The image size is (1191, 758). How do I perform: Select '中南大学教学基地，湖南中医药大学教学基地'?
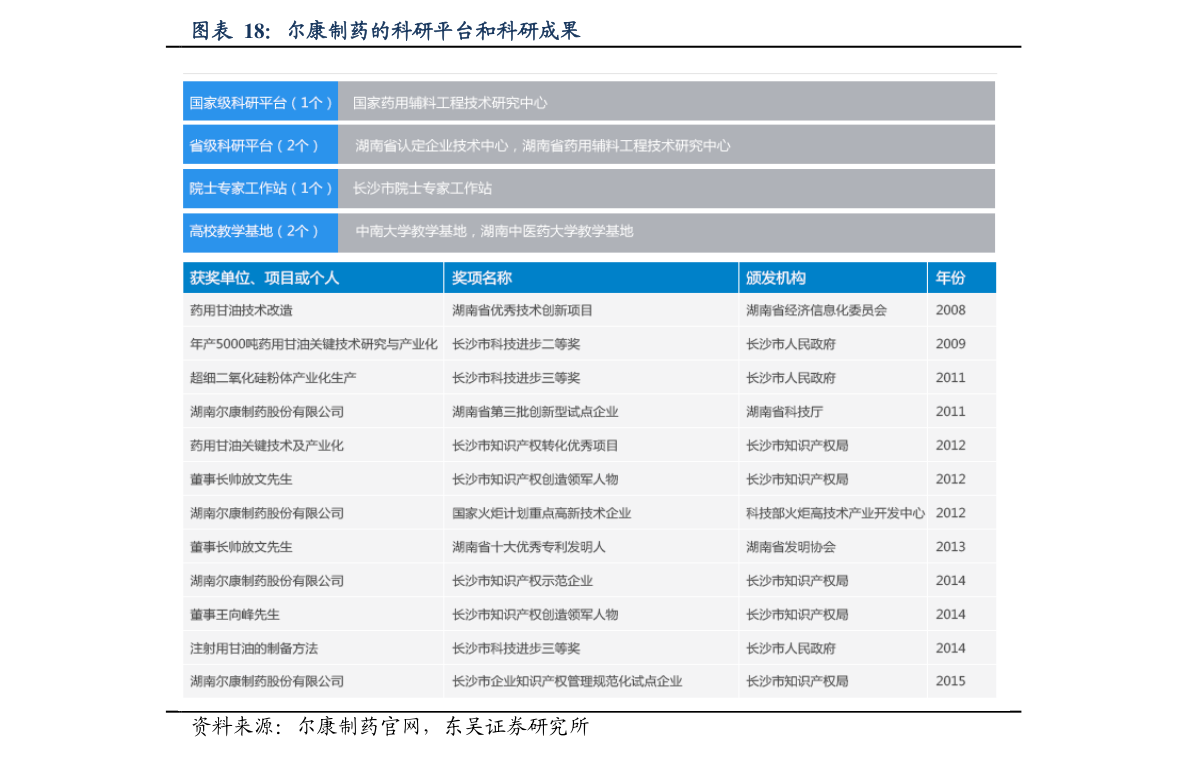coord(494,231)
